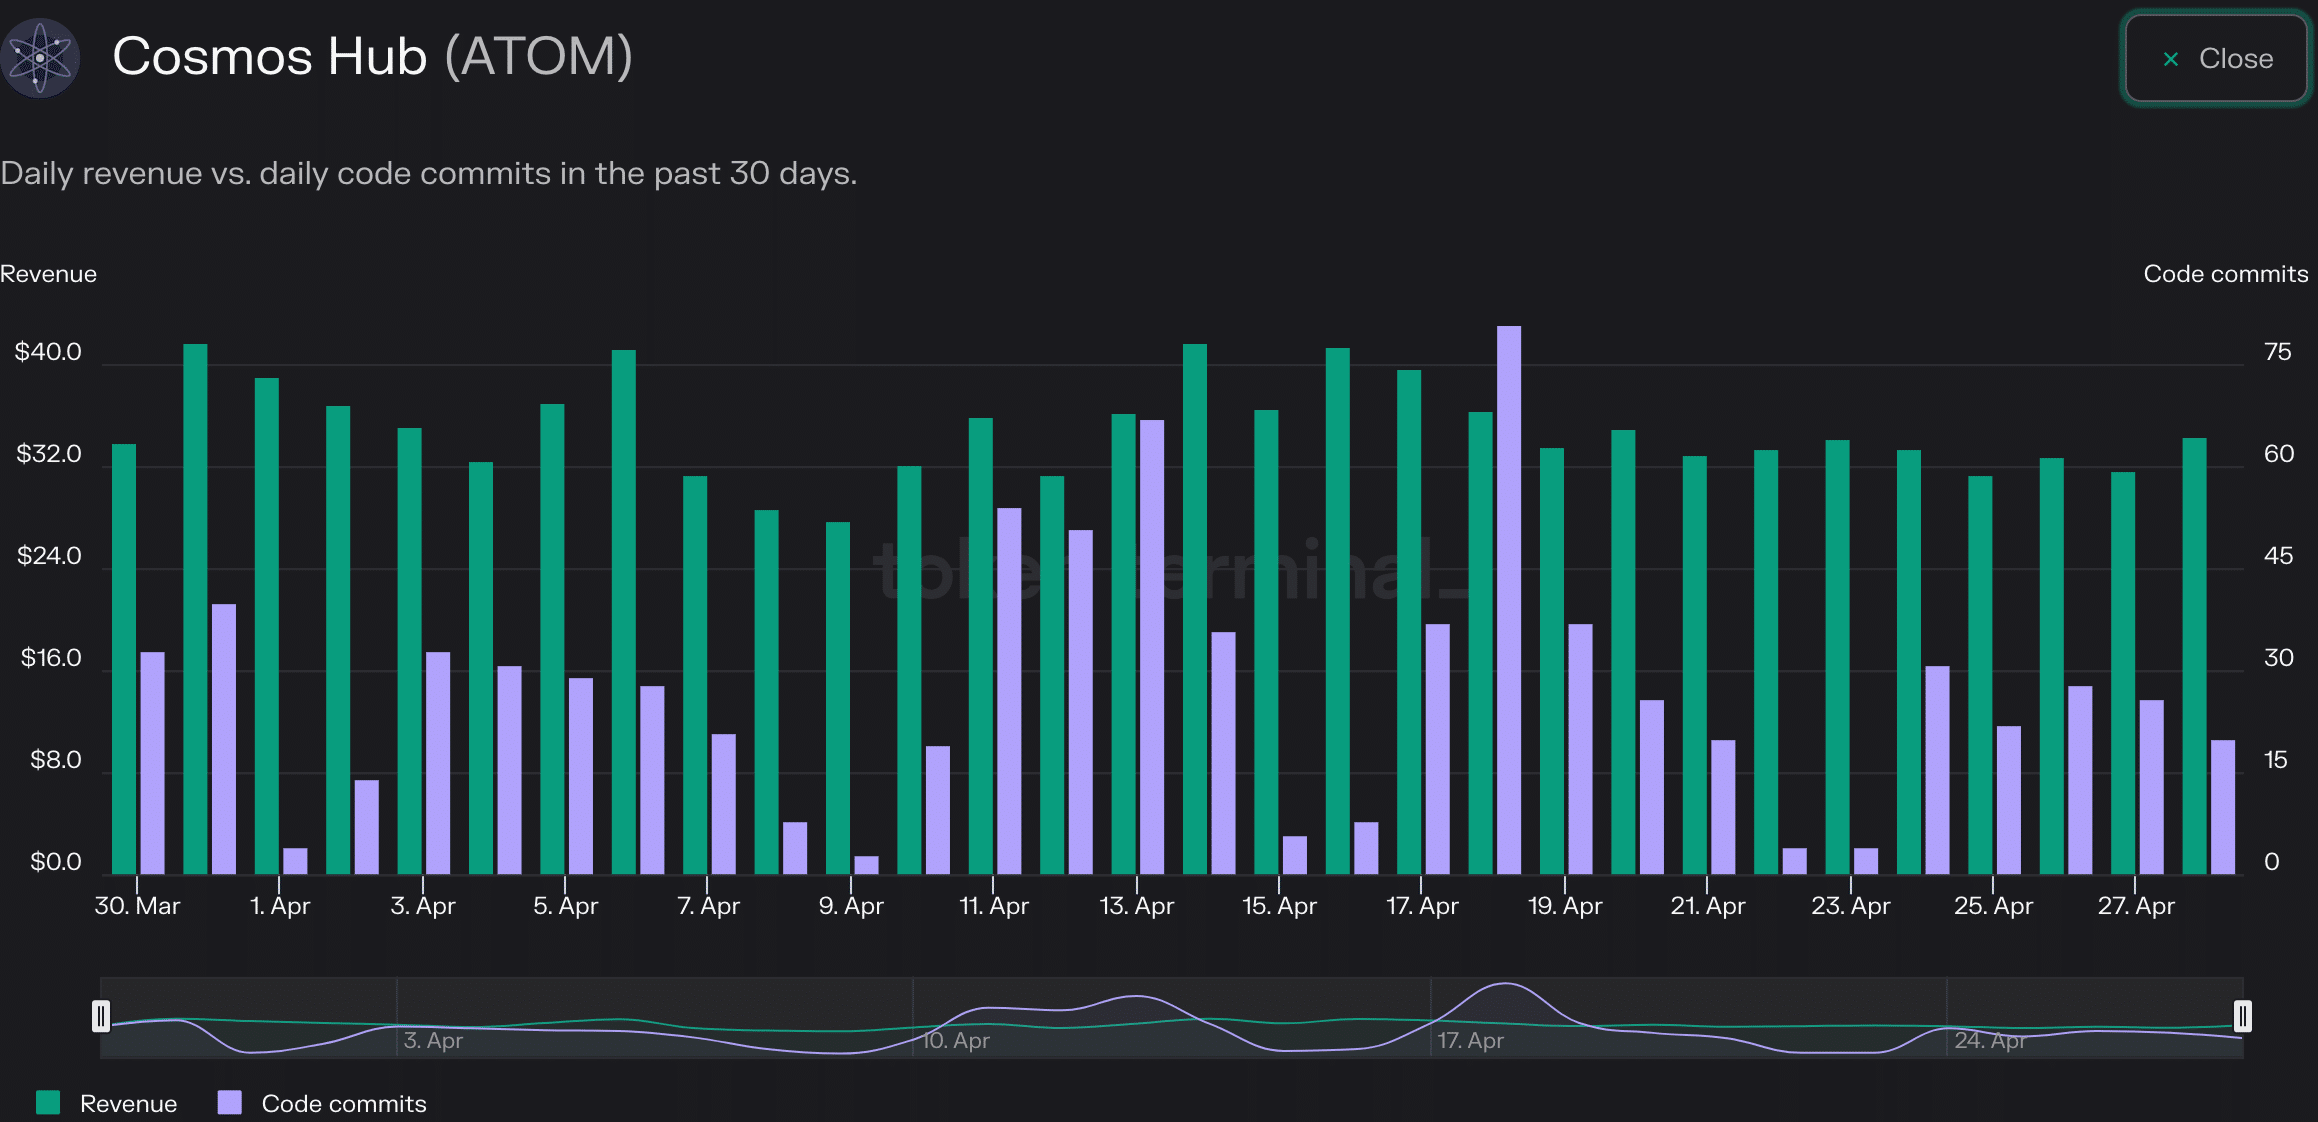Click the last green revenue bar on right
This screenshot has height=1122, width=2318.
[x=2195, y=656]
